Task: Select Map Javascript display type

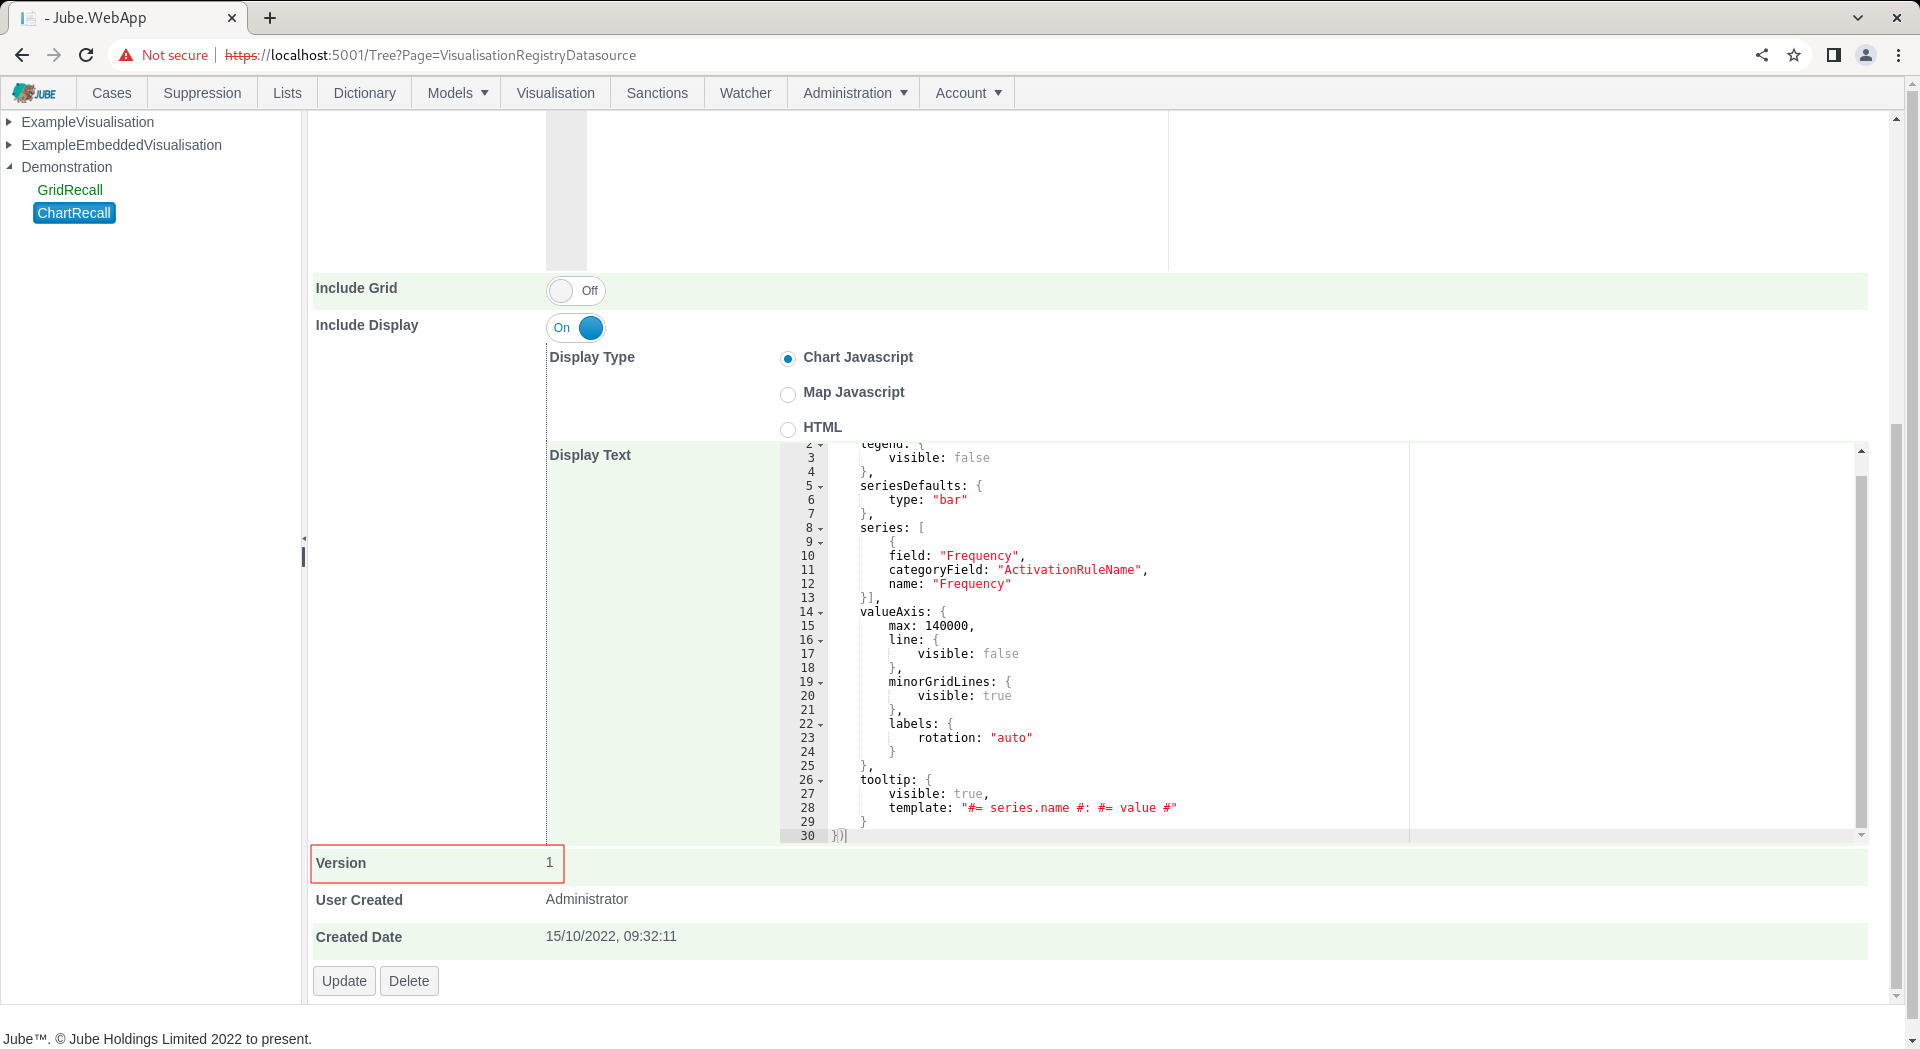Action: [x=788, y=394]
